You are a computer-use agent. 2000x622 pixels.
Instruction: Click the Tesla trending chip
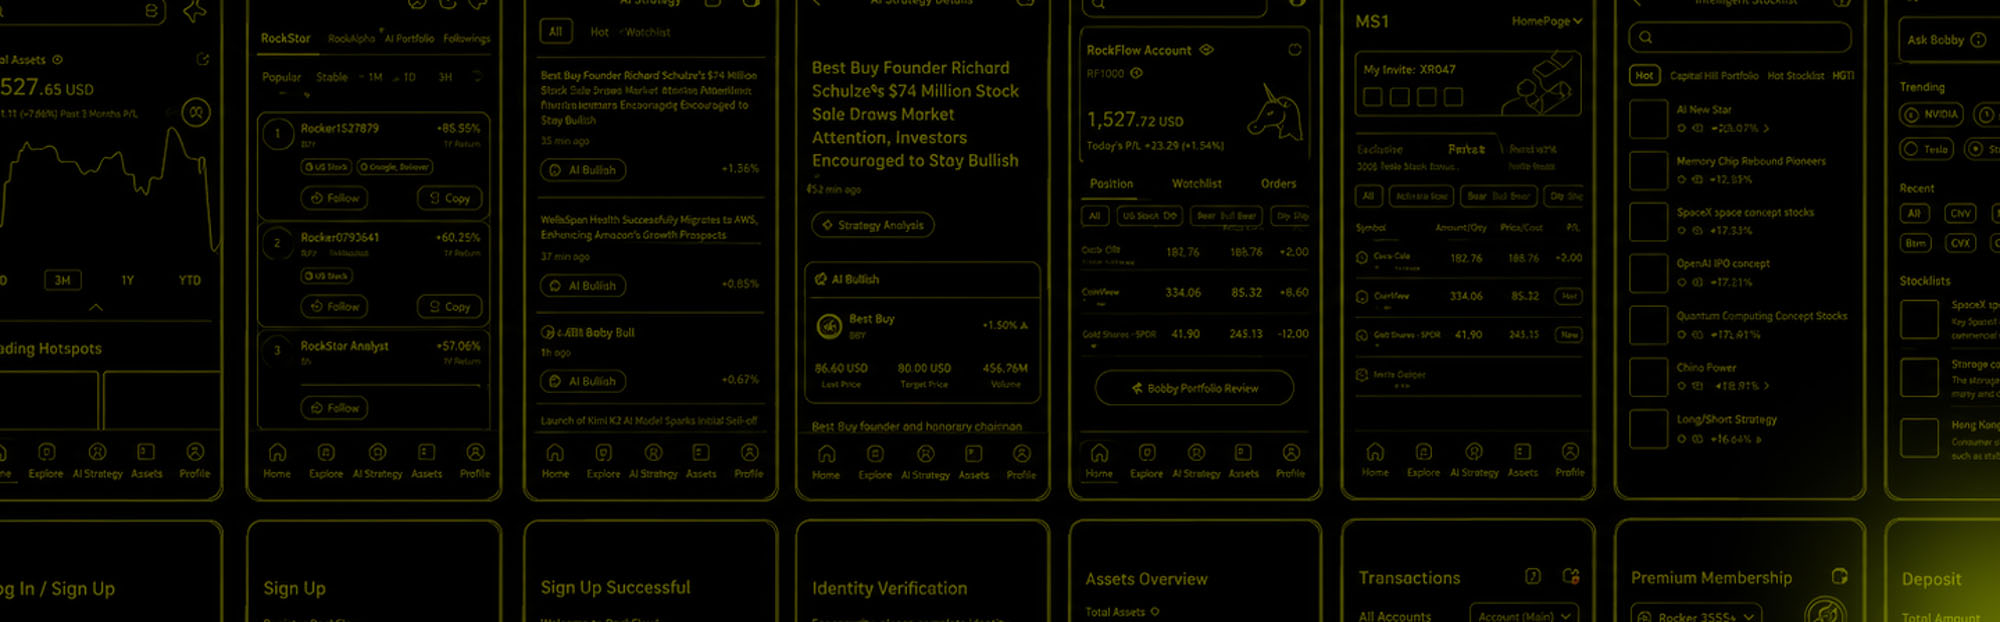click(x=1927, y=149)
